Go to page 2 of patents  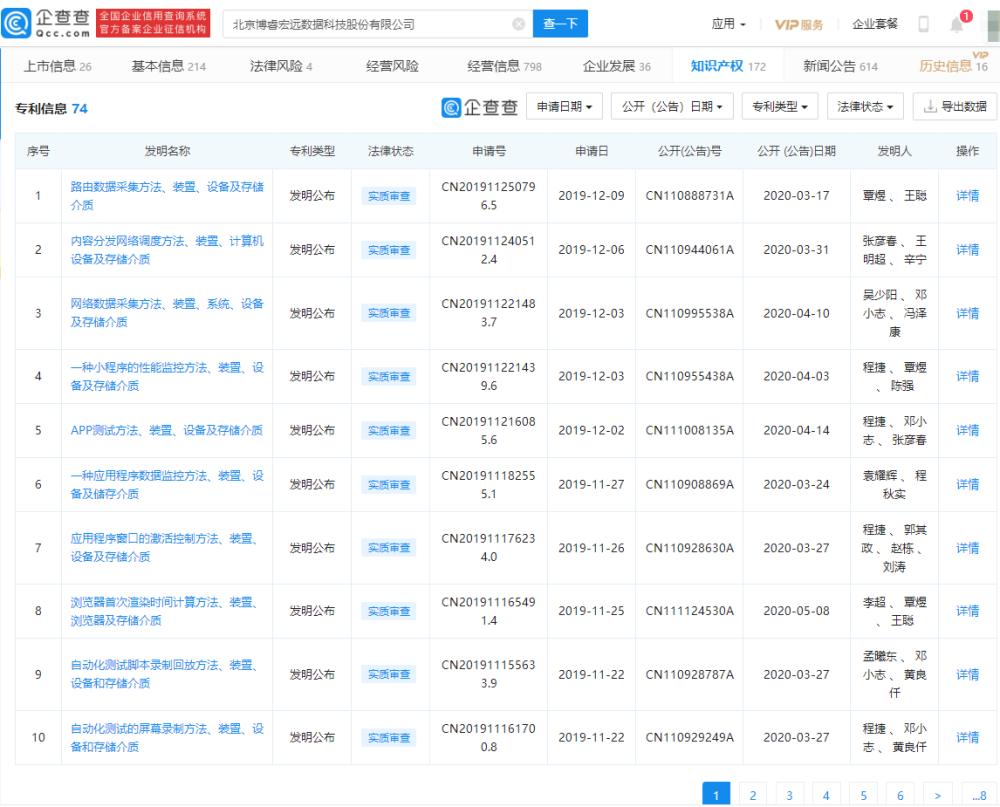coord(753,795)
